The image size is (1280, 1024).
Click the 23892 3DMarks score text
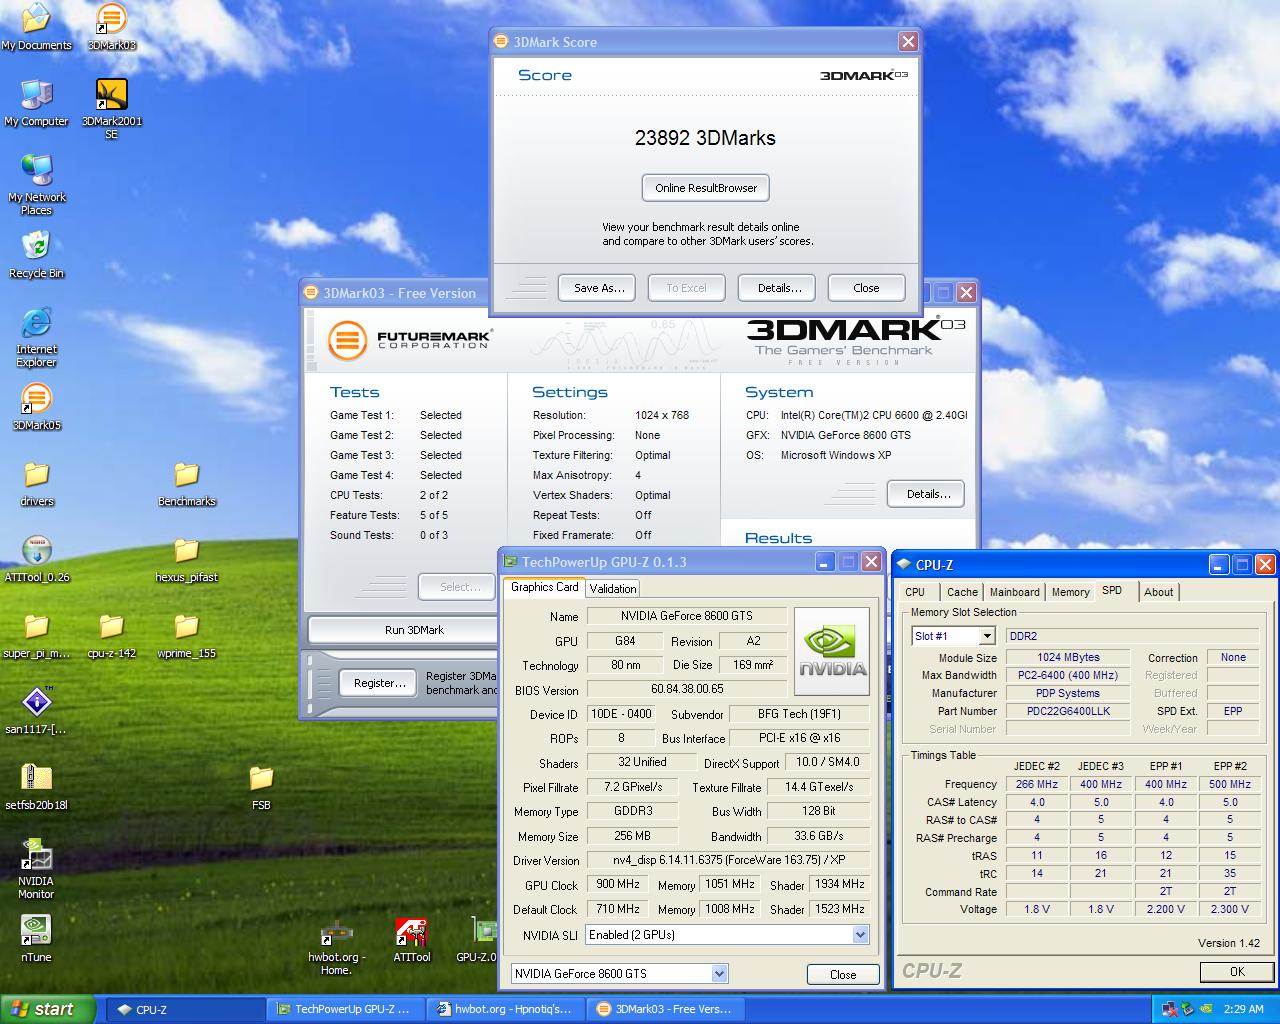click(x=705, y=138)
